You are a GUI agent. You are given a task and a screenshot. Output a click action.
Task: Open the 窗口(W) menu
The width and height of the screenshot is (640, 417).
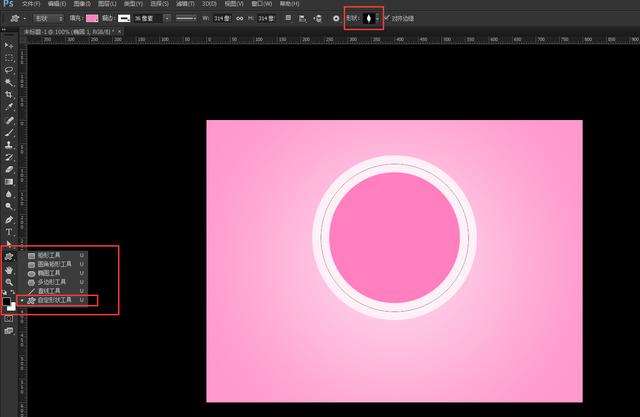tap(262, 4)
